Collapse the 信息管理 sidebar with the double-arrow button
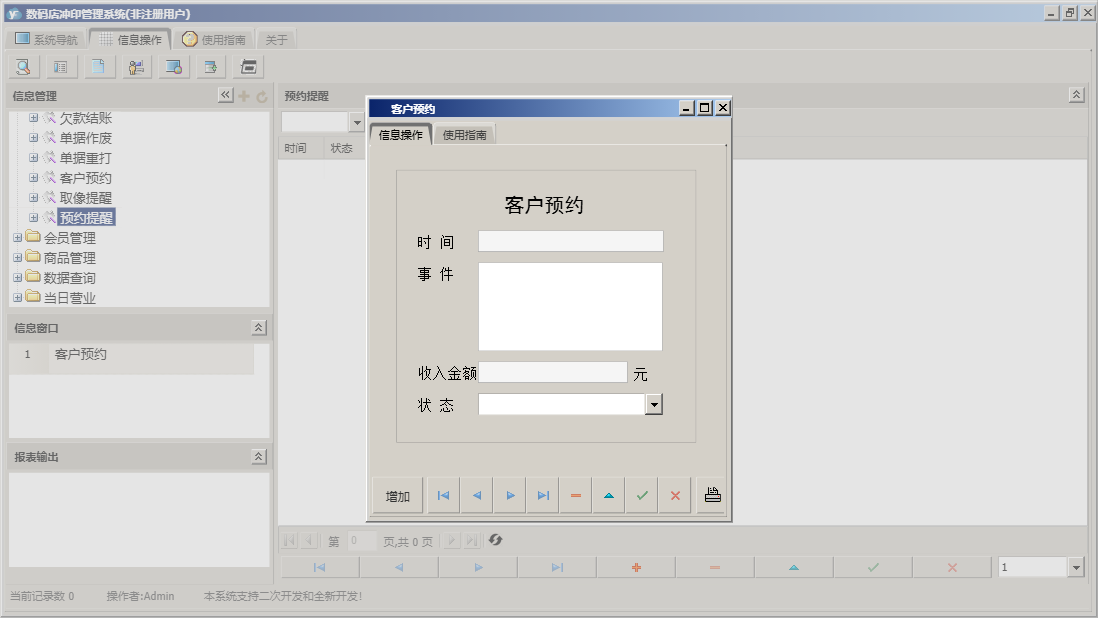1098x618 pixels. (x=226, y=95)
